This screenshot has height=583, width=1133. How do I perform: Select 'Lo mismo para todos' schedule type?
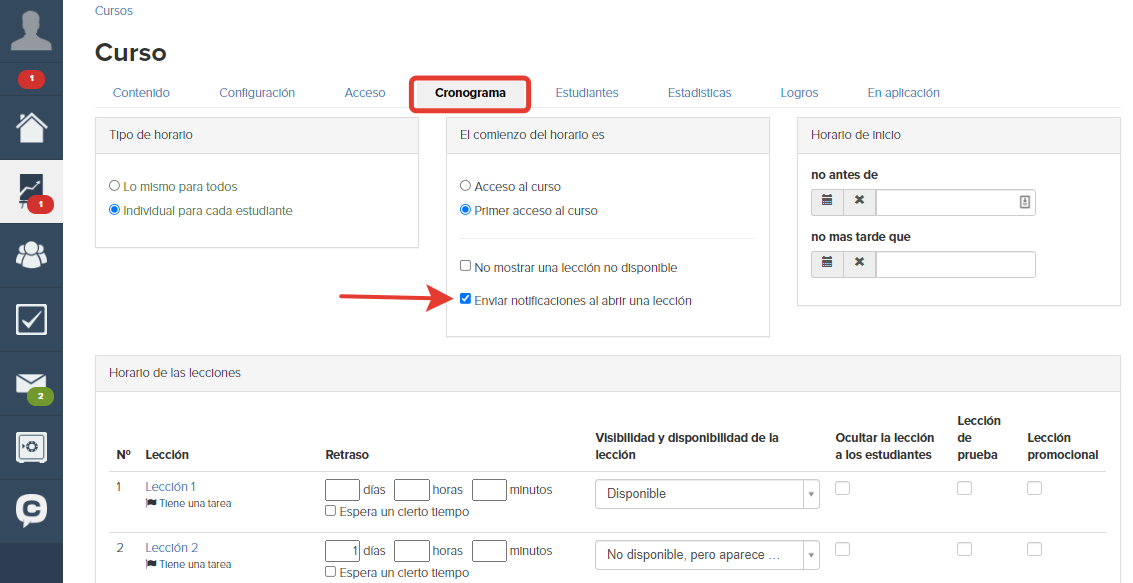[114, 186]
